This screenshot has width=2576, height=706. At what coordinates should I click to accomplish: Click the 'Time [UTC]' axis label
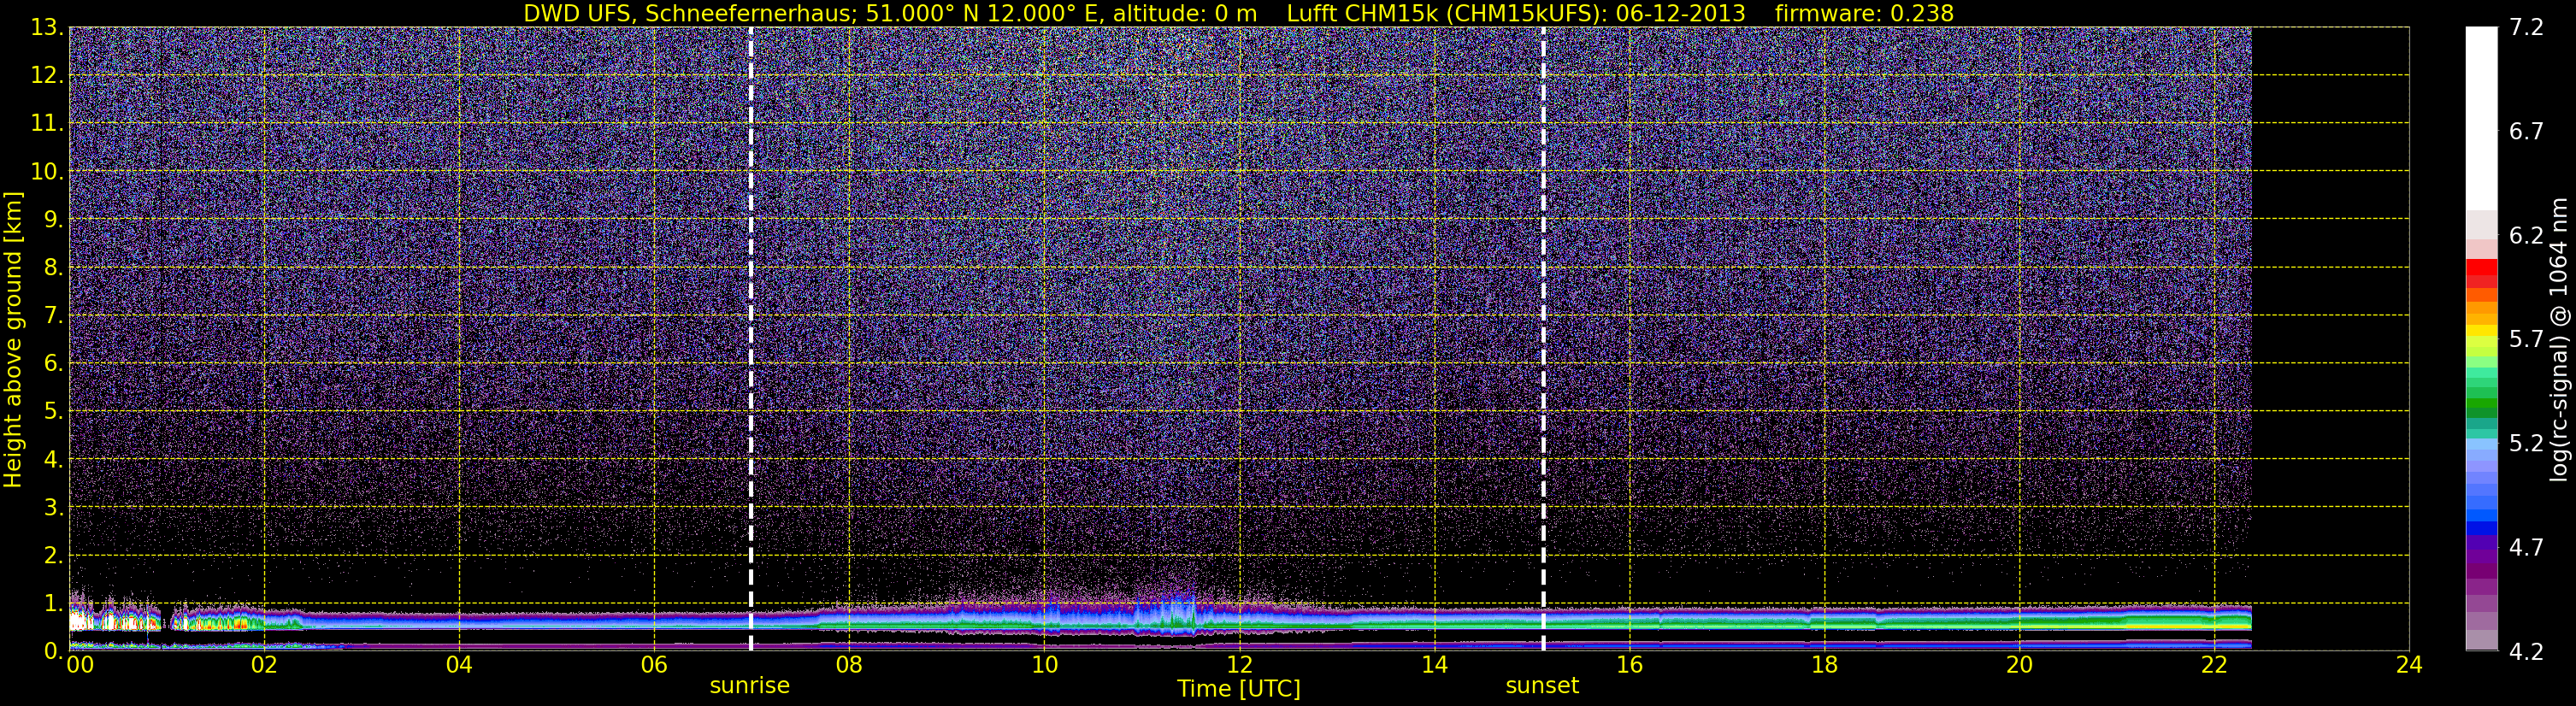[x=1238, y=689]
